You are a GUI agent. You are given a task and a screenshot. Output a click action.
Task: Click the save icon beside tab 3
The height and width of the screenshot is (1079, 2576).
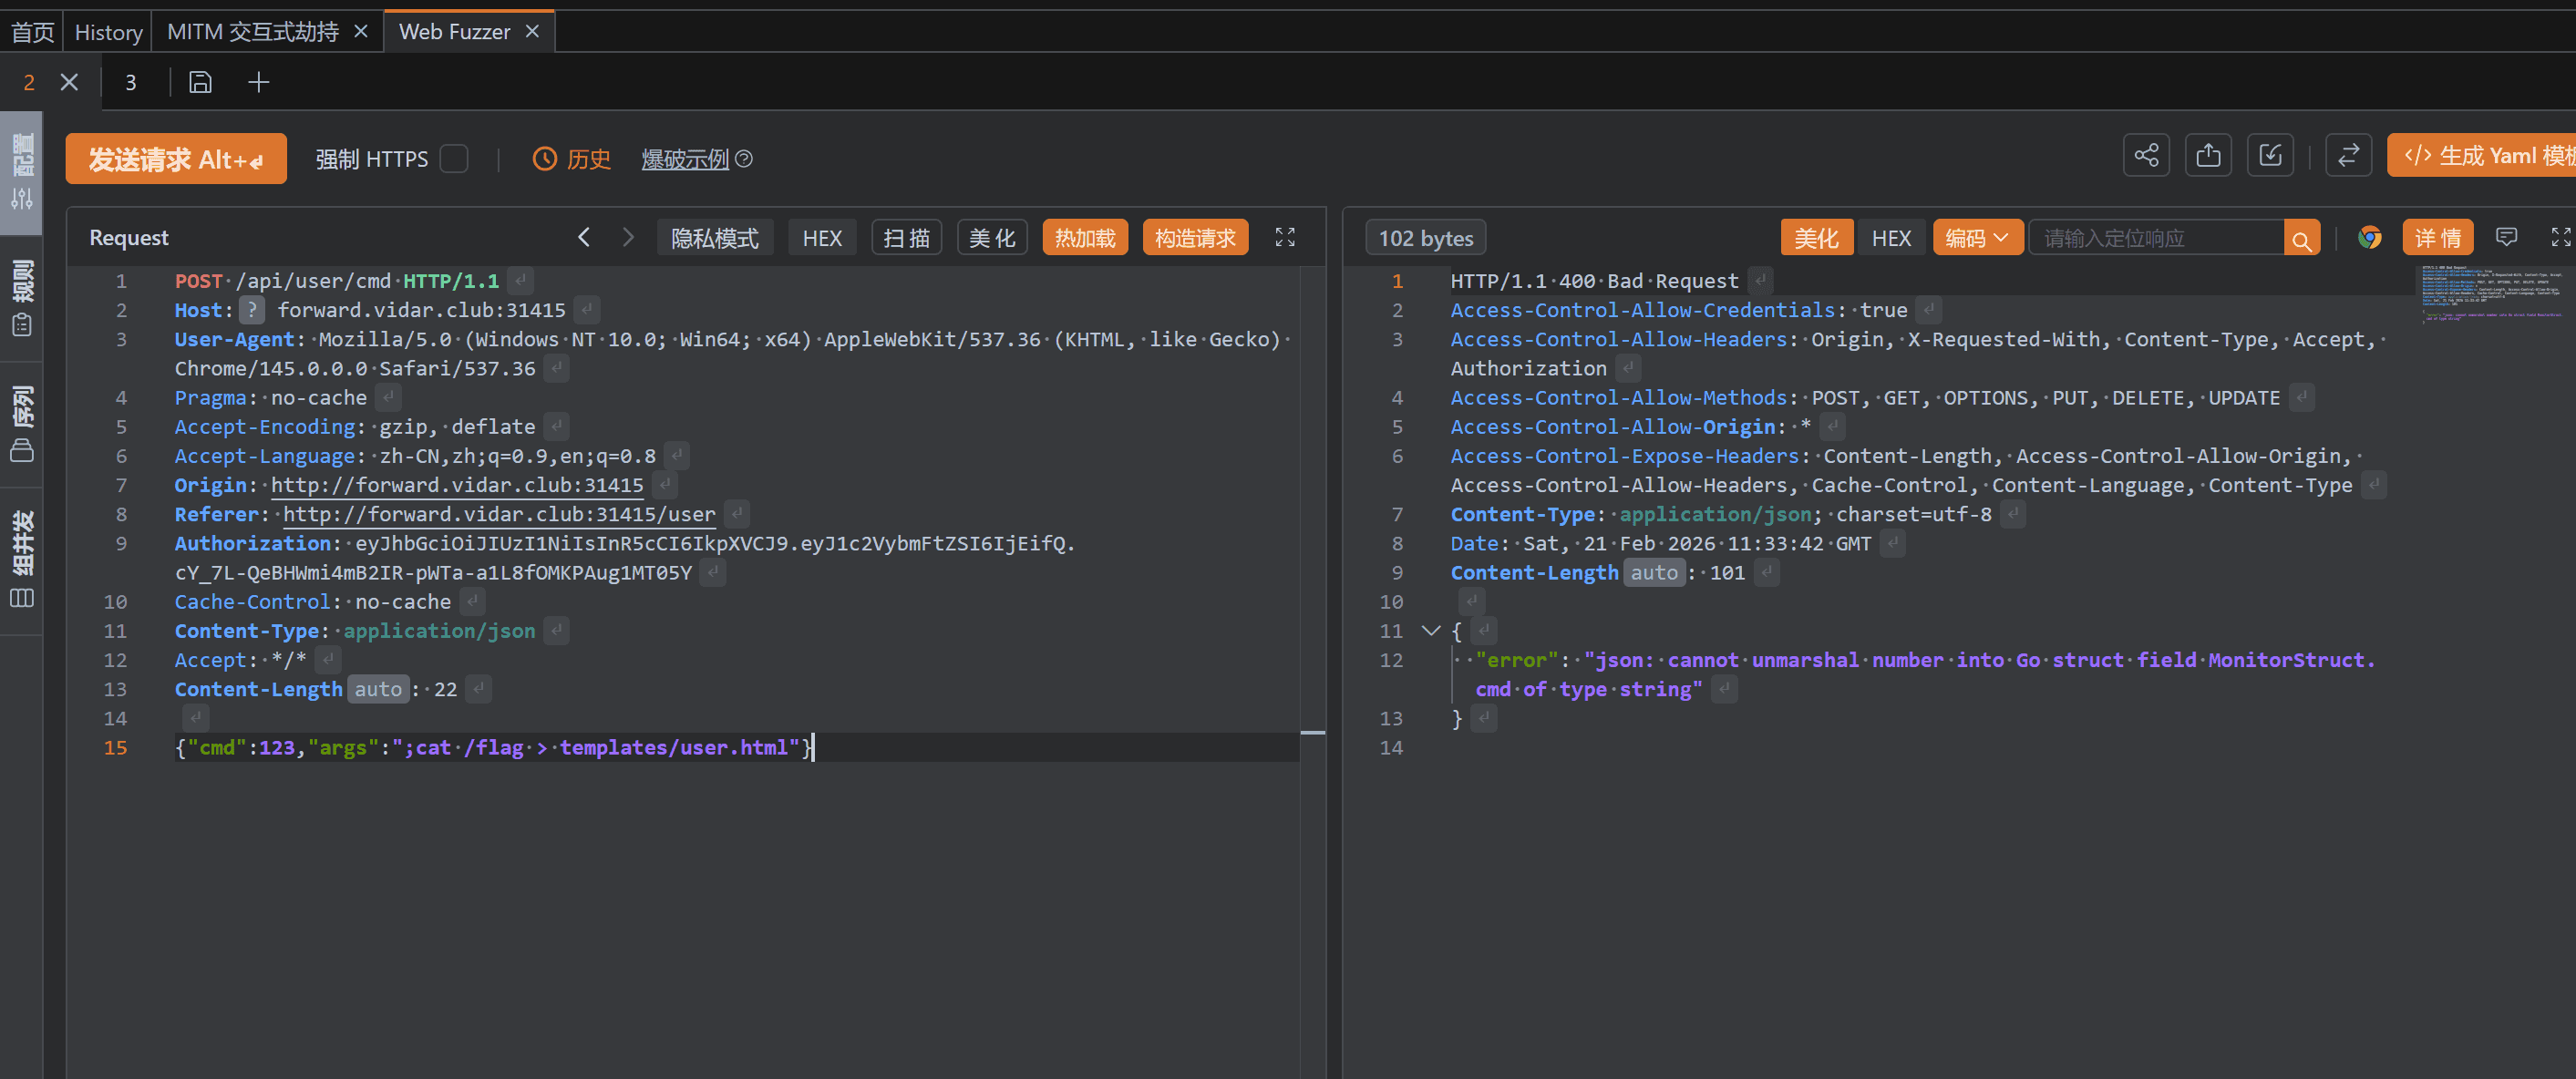(200, 82)
